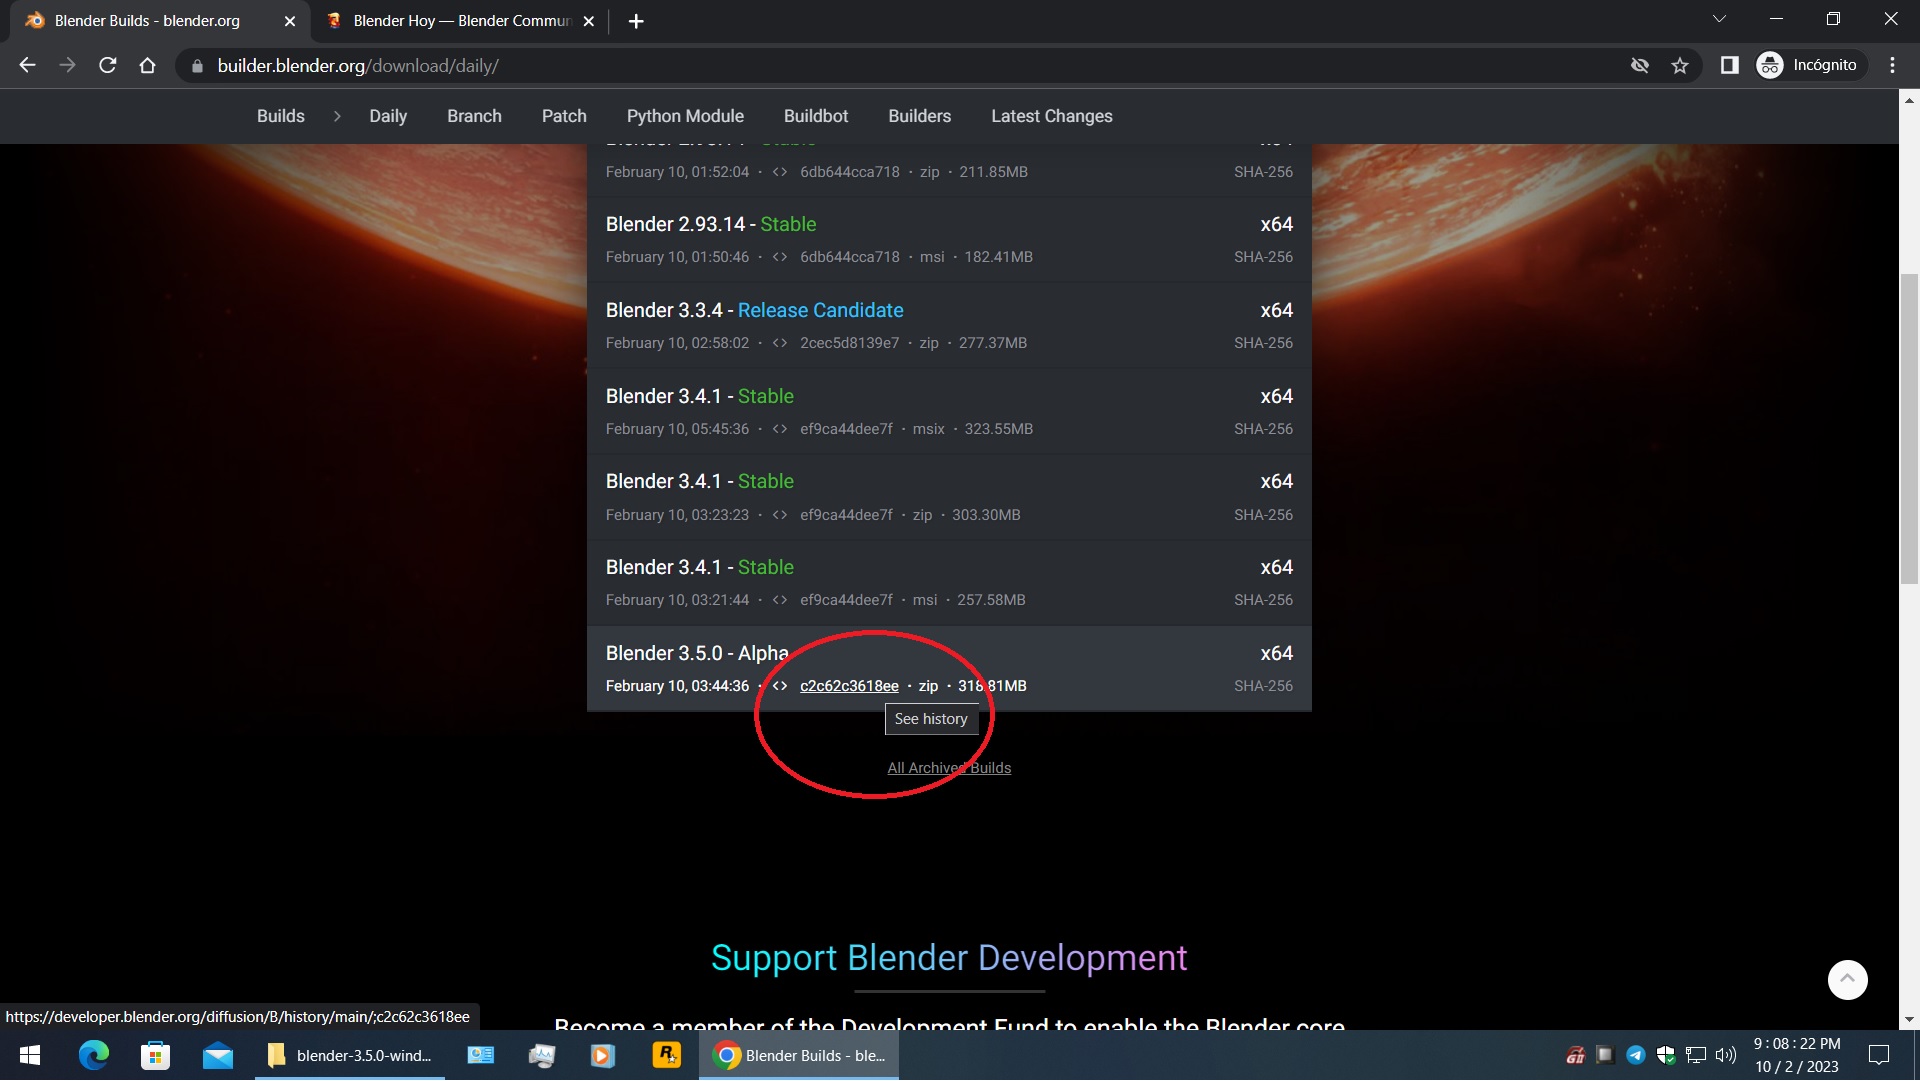1920x1081 pixels.
Task: Open Rockstar Games Launcher taskbar icon
Action: tap(666, 1055)
